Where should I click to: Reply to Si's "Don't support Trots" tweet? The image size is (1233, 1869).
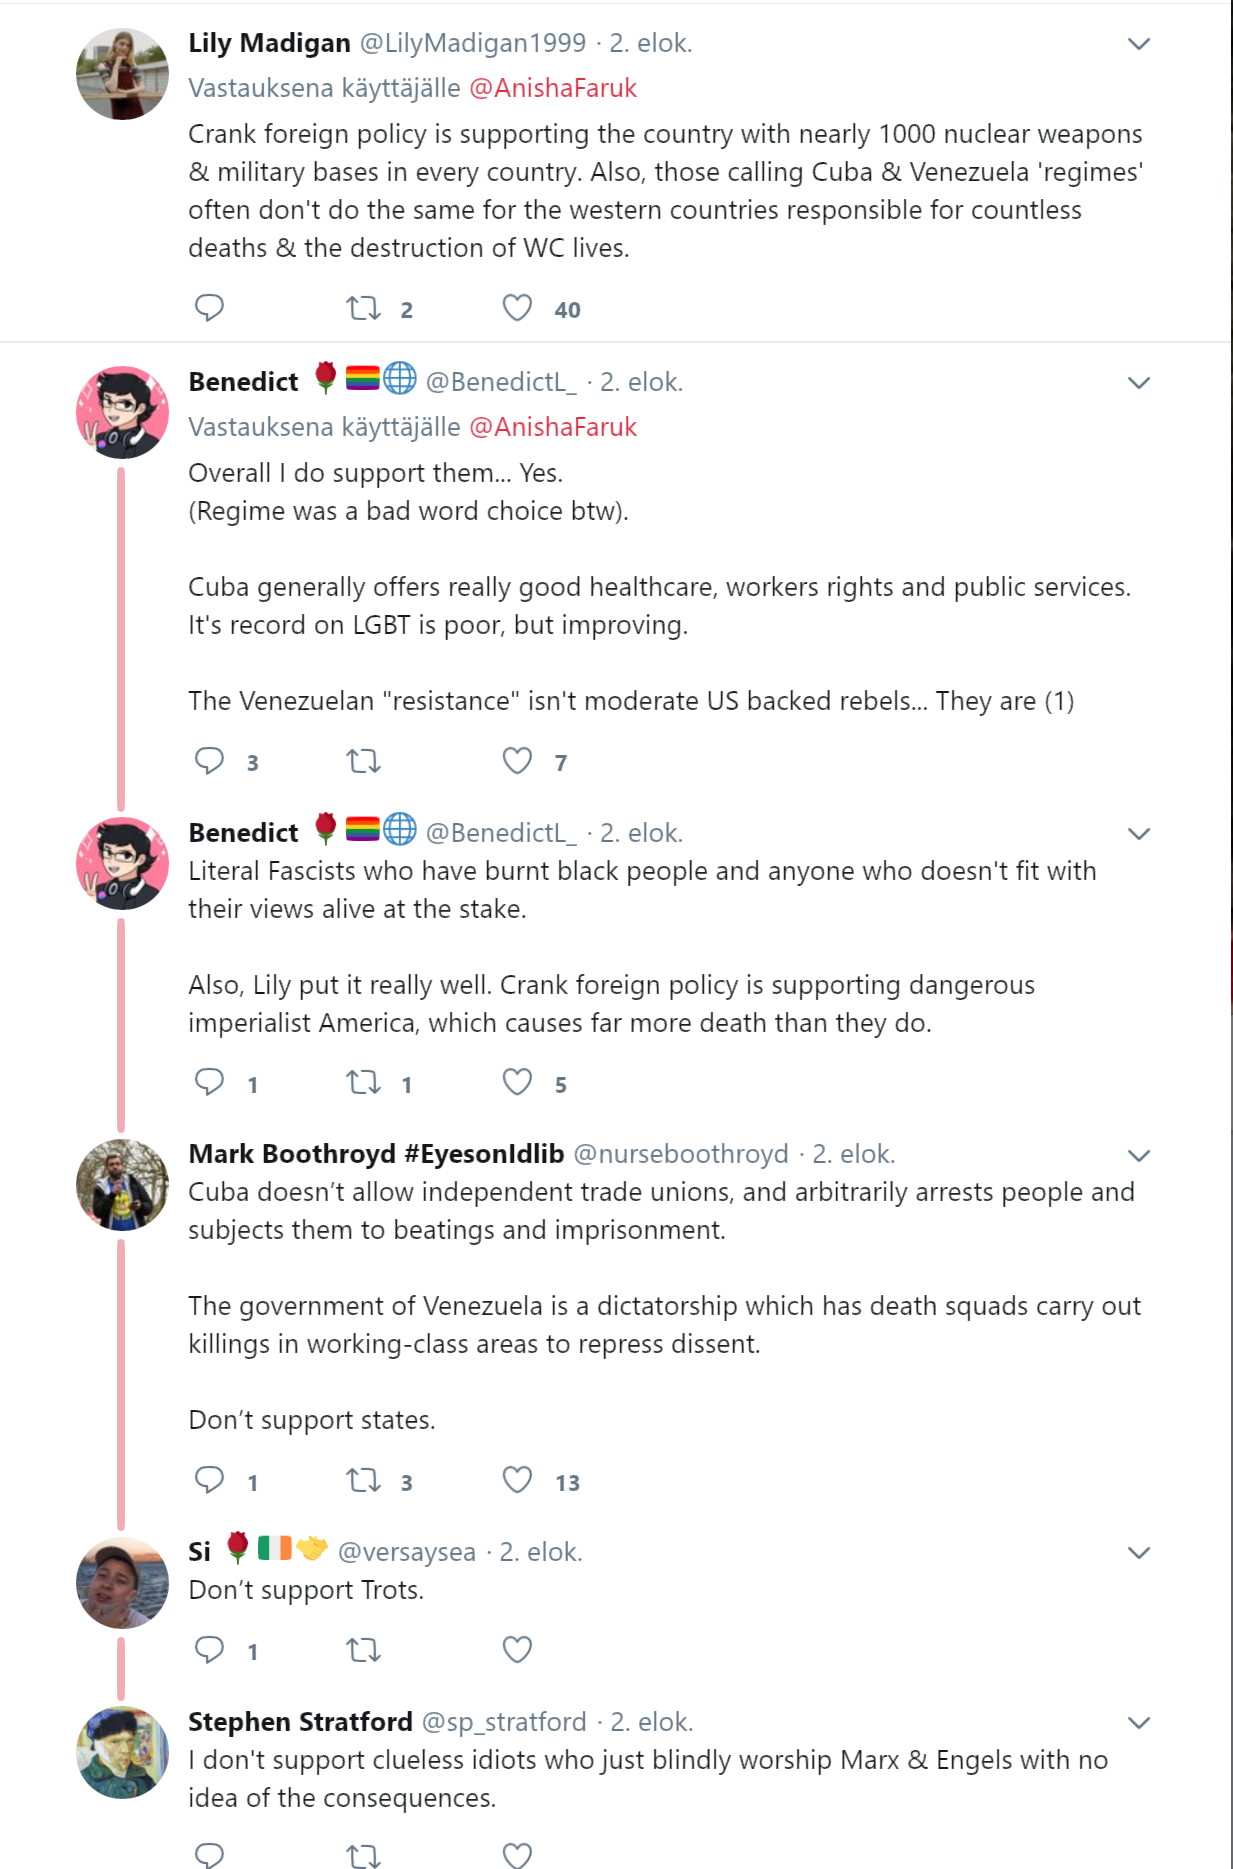[209, 1649]
